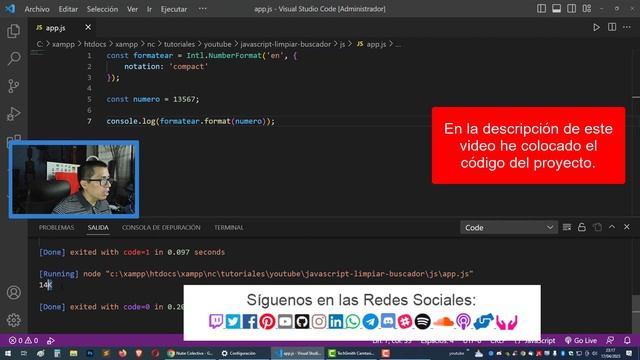
Task: Open the output log in editor icon
Action: pyautogui.click(x=598, y=227)
